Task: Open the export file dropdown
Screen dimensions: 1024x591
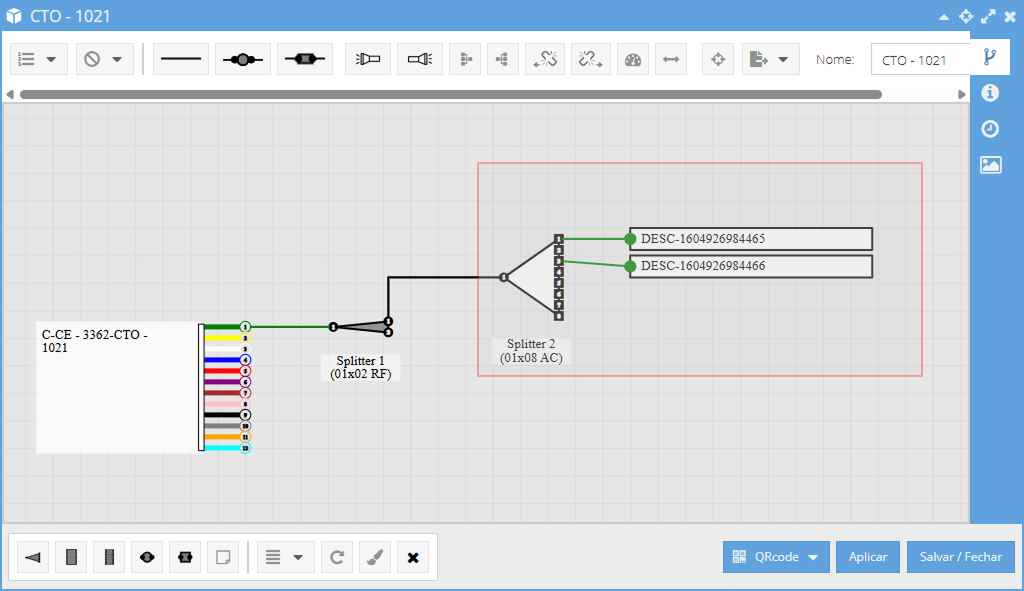Action: click(x=771, y=59)
